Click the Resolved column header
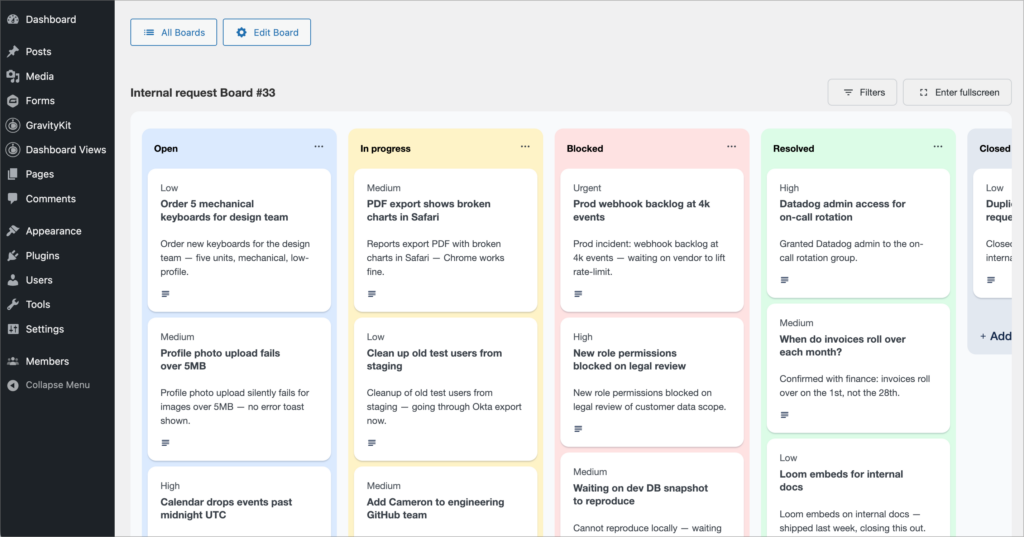This screenshot has width=1024, height=537. click(793, 148)
